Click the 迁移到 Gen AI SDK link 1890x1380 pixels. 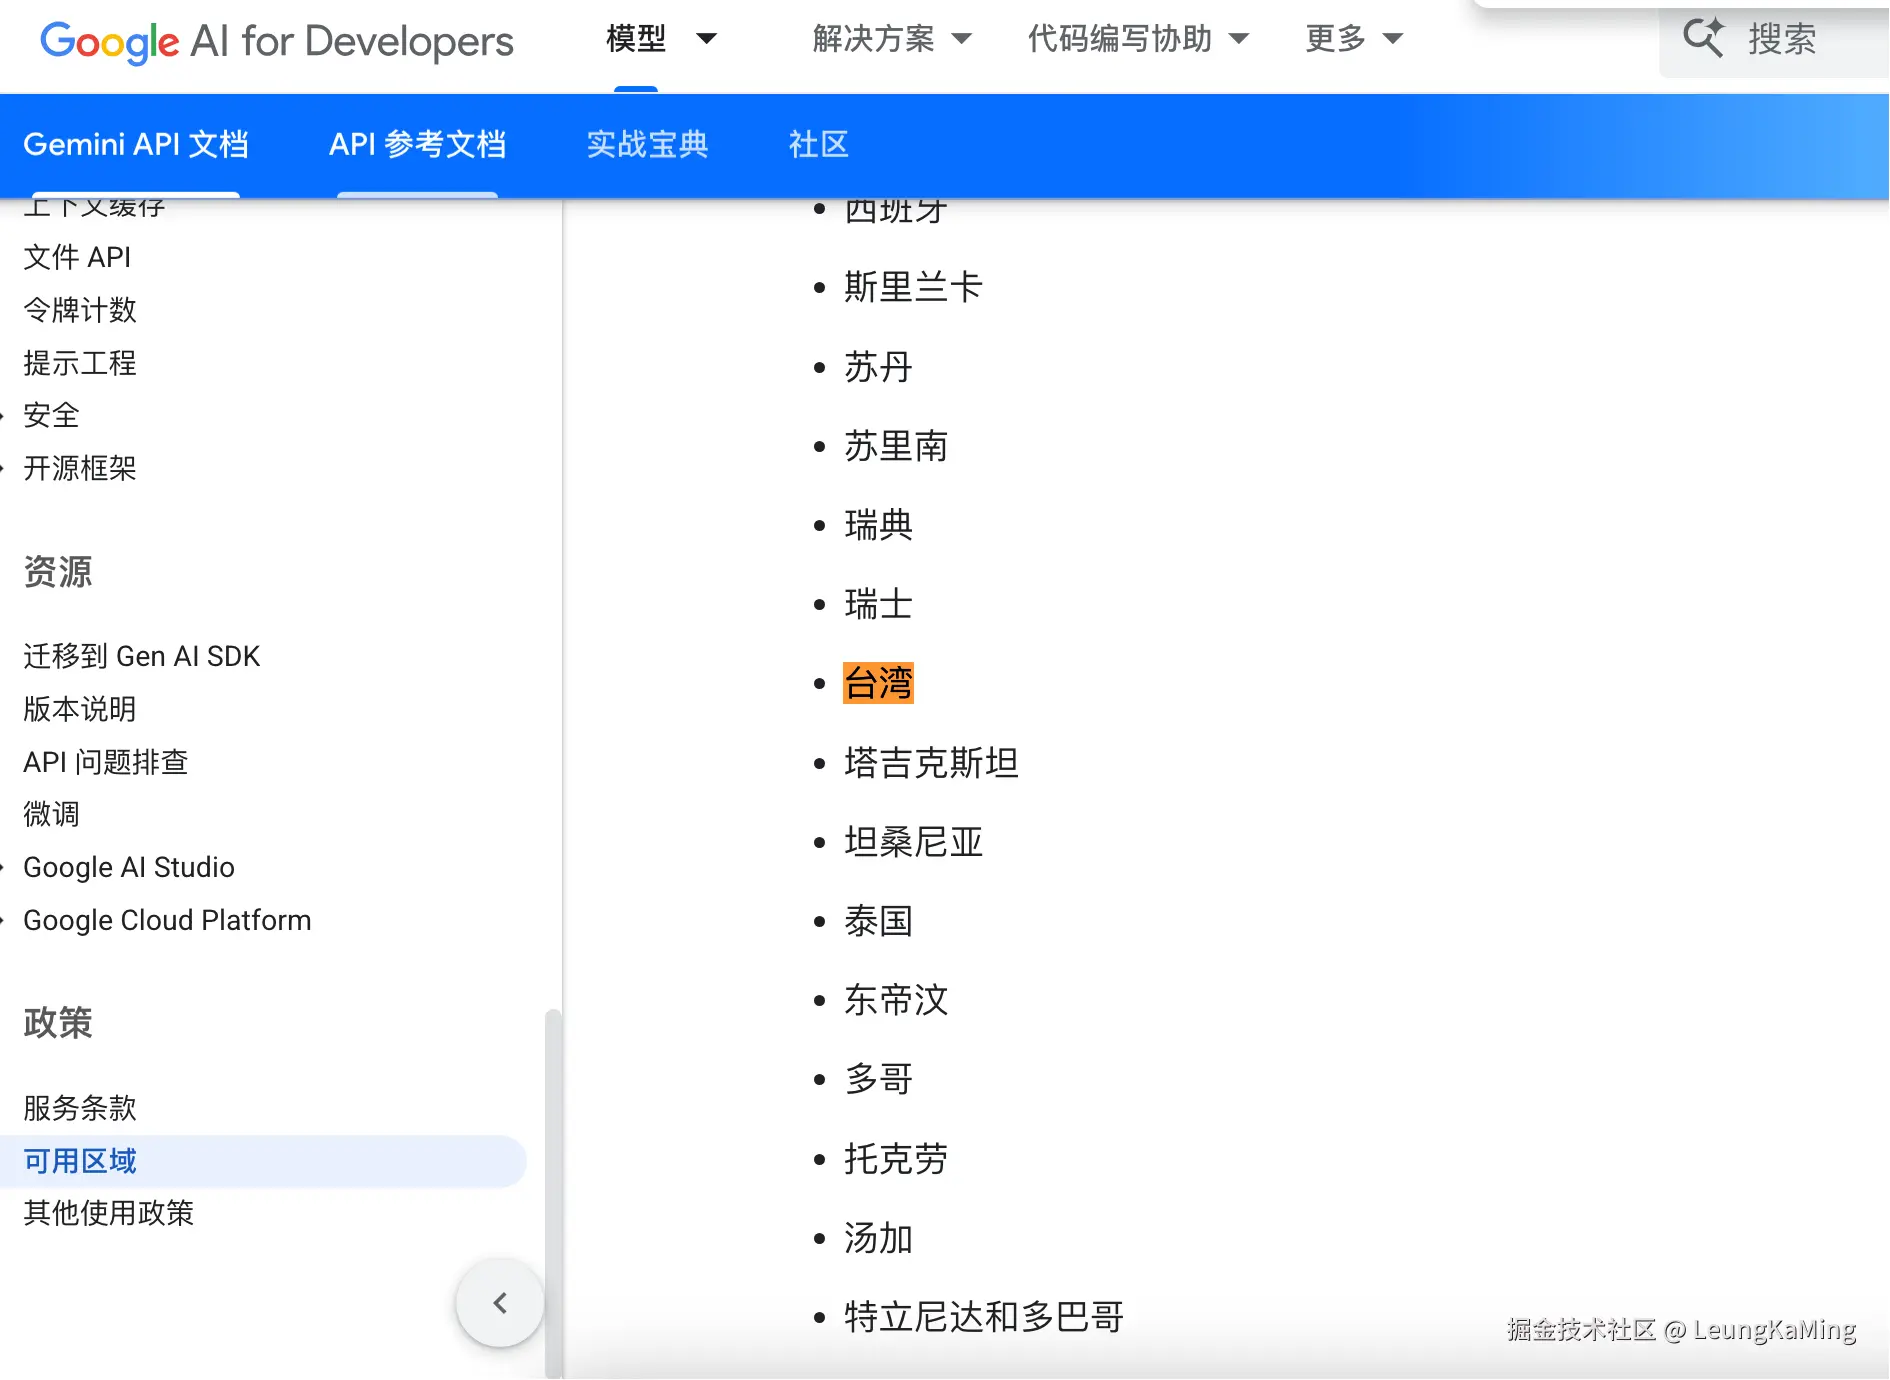tap(141, 656)
